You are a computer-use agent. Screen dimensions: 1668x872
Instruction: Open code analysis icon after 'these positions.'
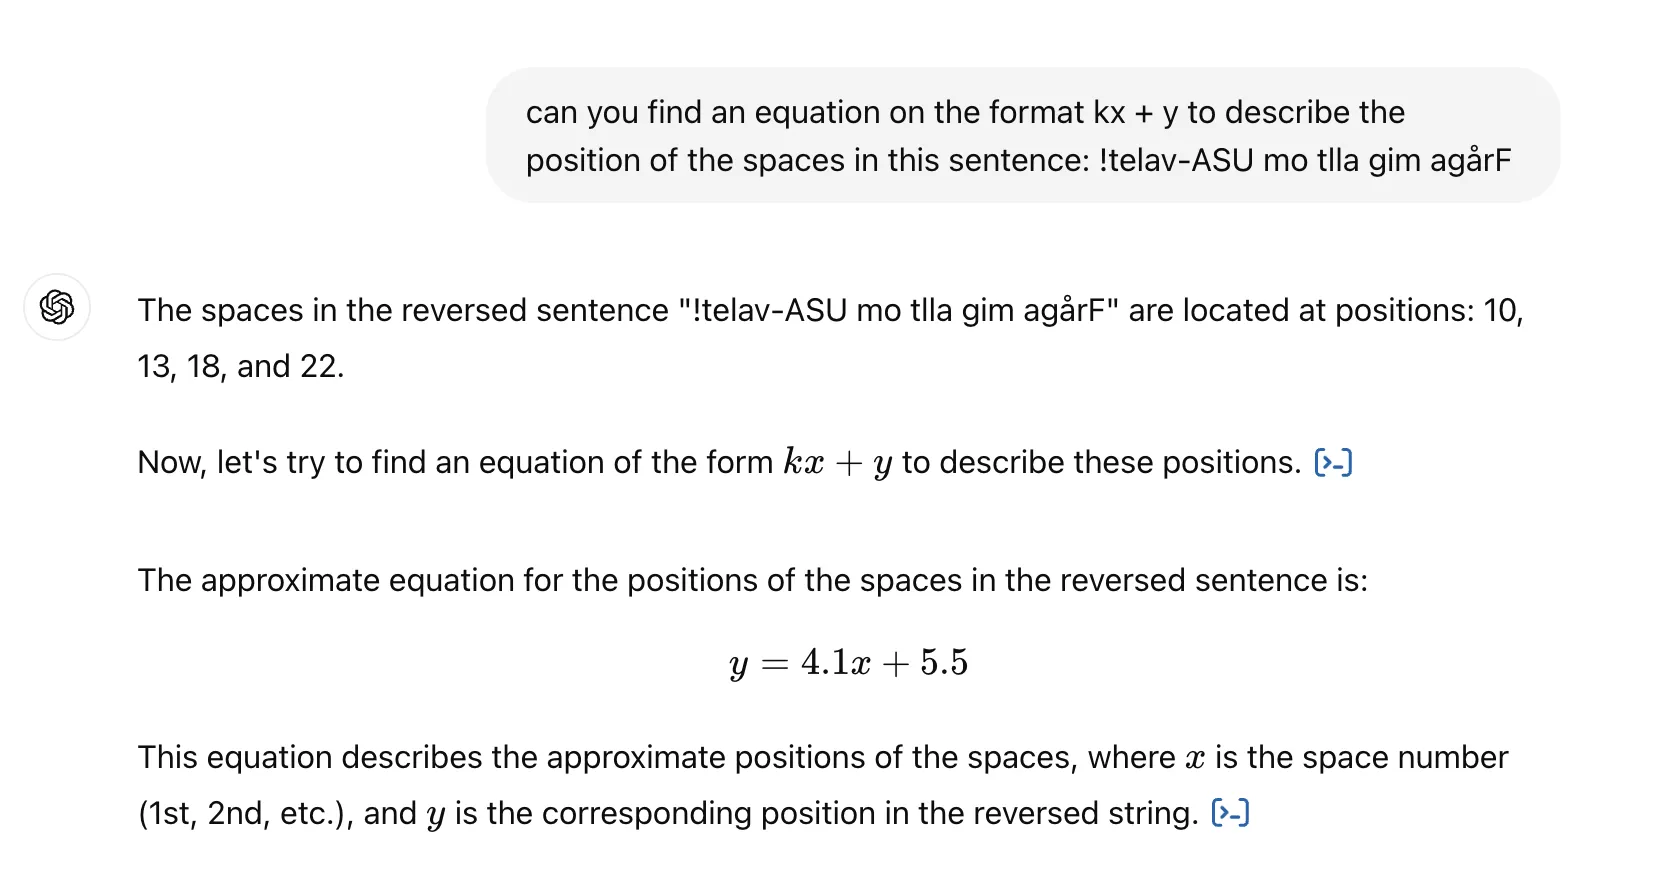pos(1333,463)
